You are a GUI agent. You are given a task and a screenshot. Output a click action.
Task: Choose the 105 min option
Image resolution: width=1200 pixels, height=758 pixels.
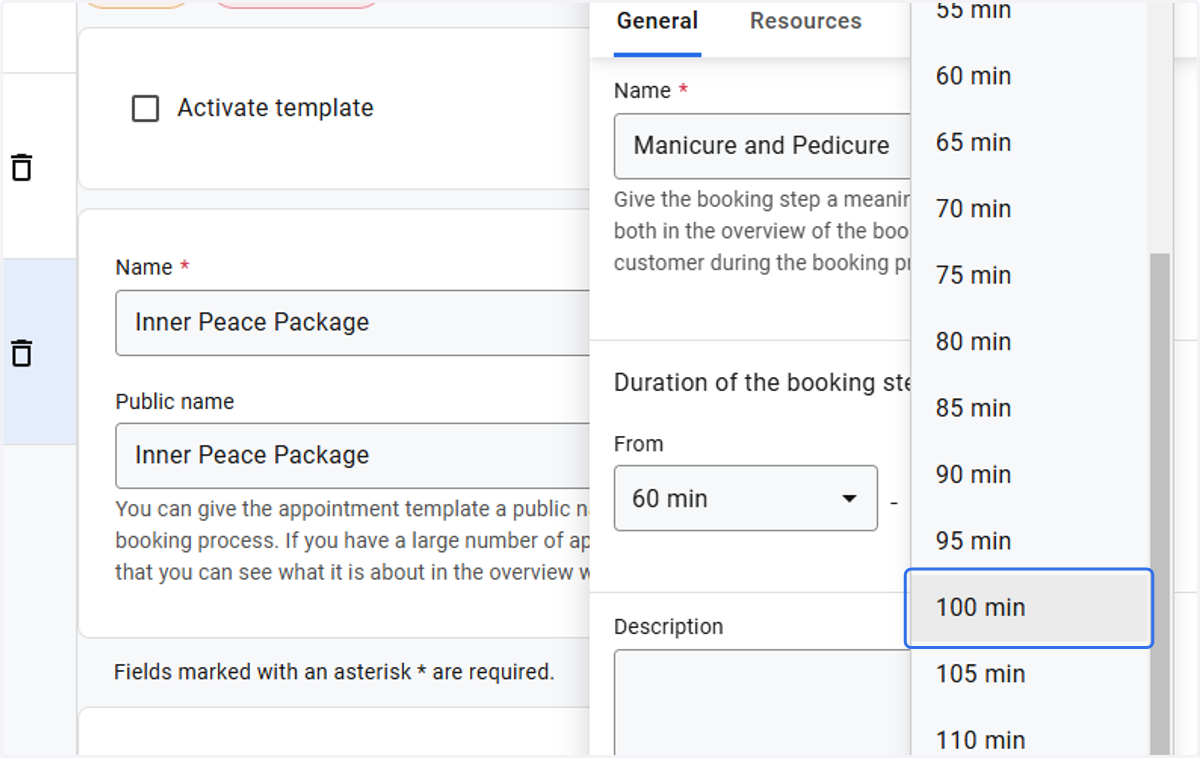click(x=1030, y=674)
